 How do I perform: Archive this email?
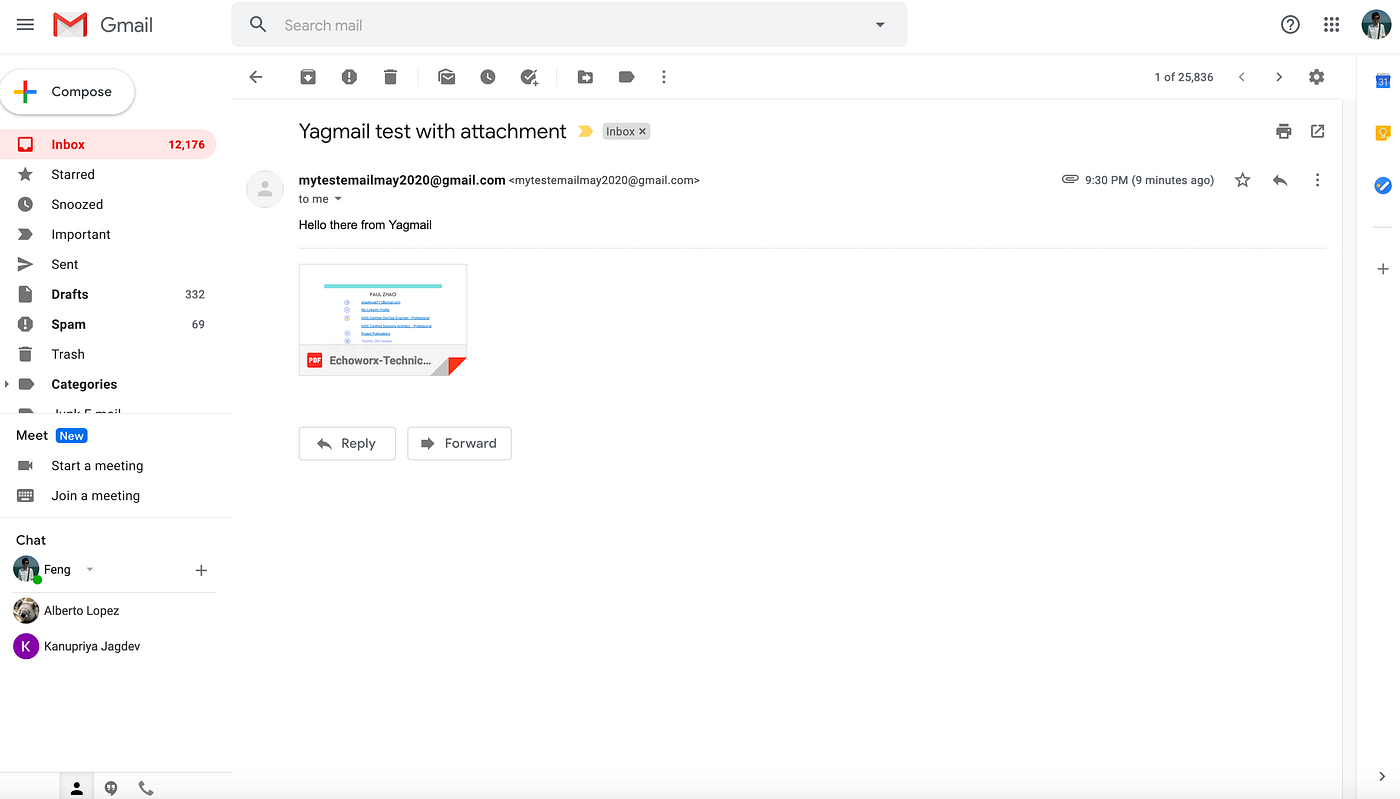[307, 76]
